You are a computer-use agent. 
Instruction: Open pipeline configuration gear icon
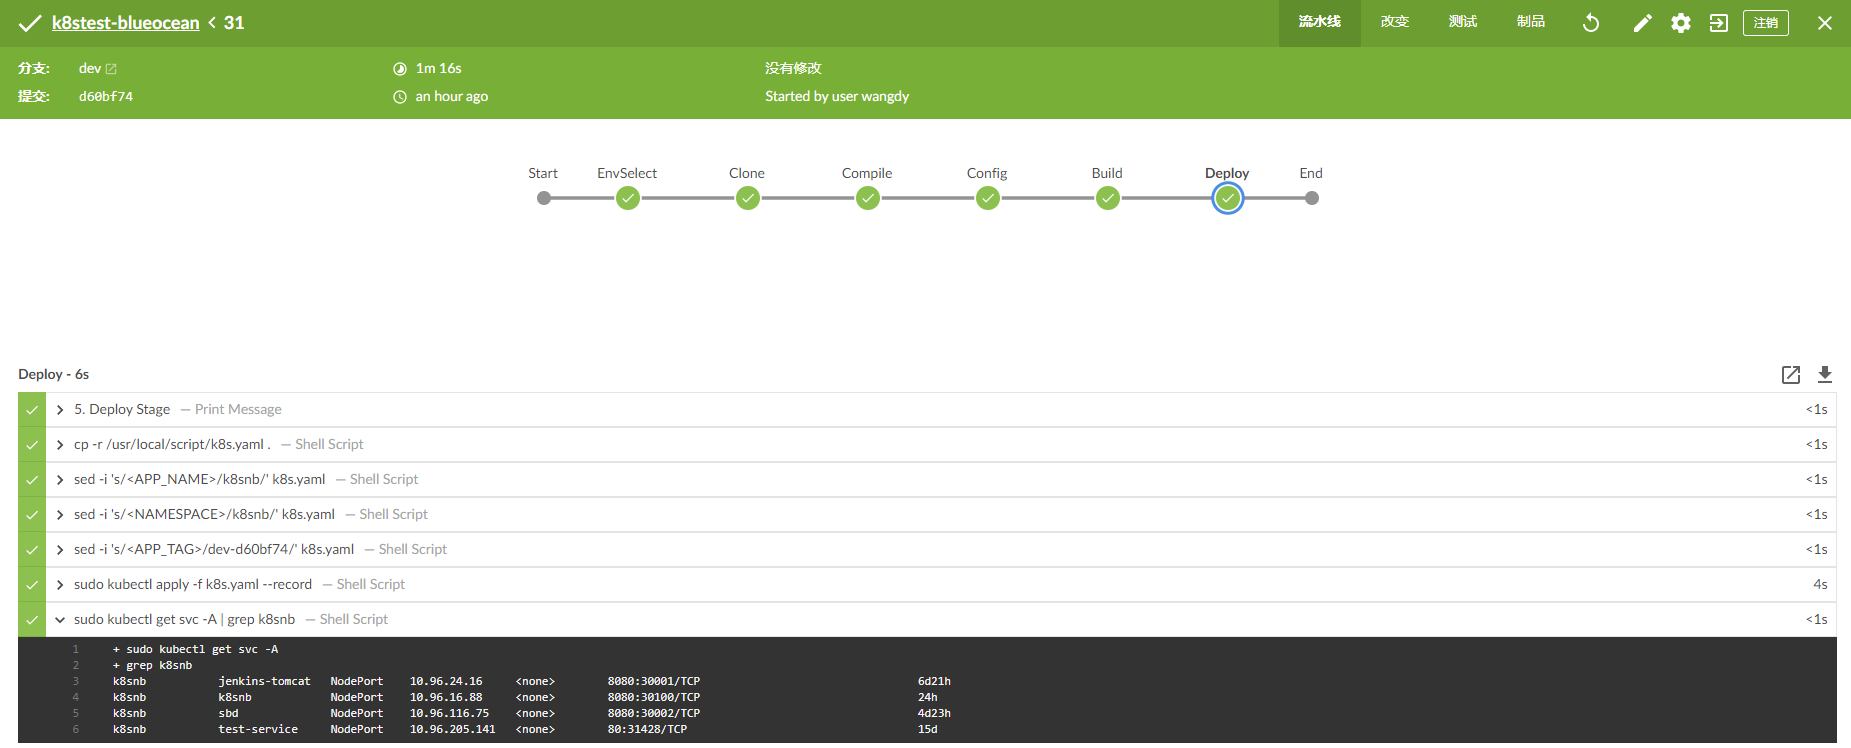tap(1681, 23)
